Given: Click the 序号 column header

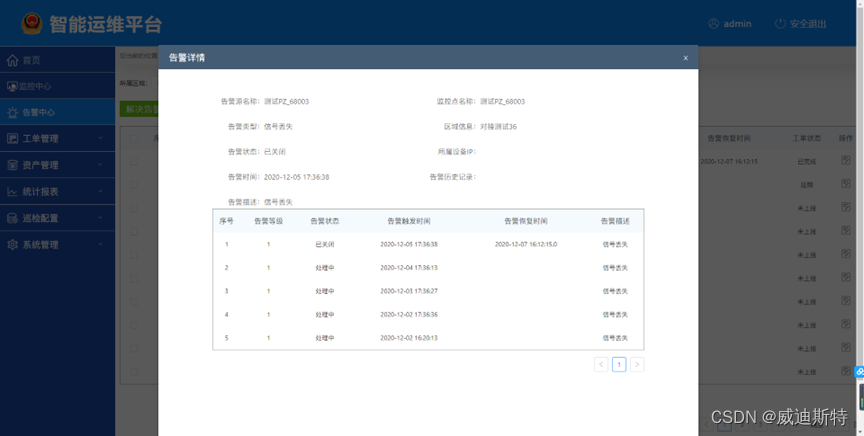Looking at the screenshot, I should click(226, 221).
